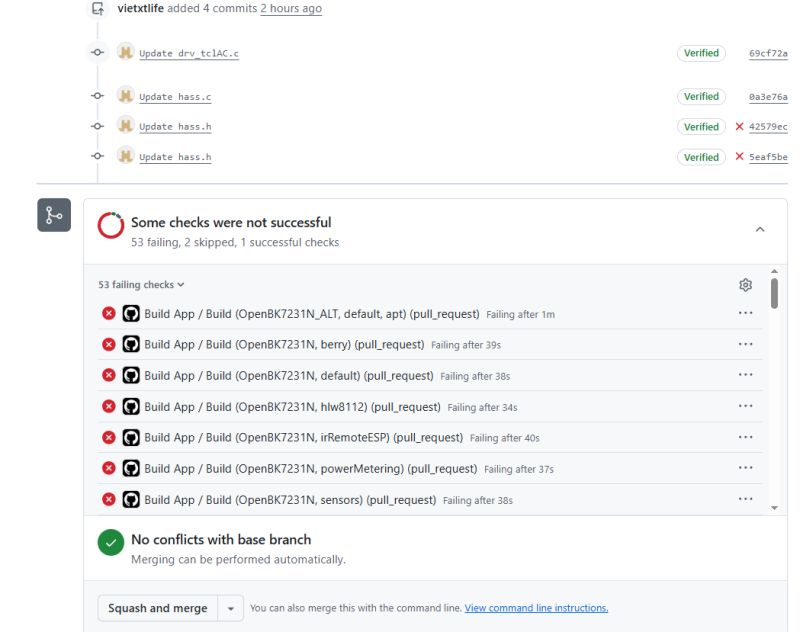Open 'View command line instructions'

coord(537,607)
